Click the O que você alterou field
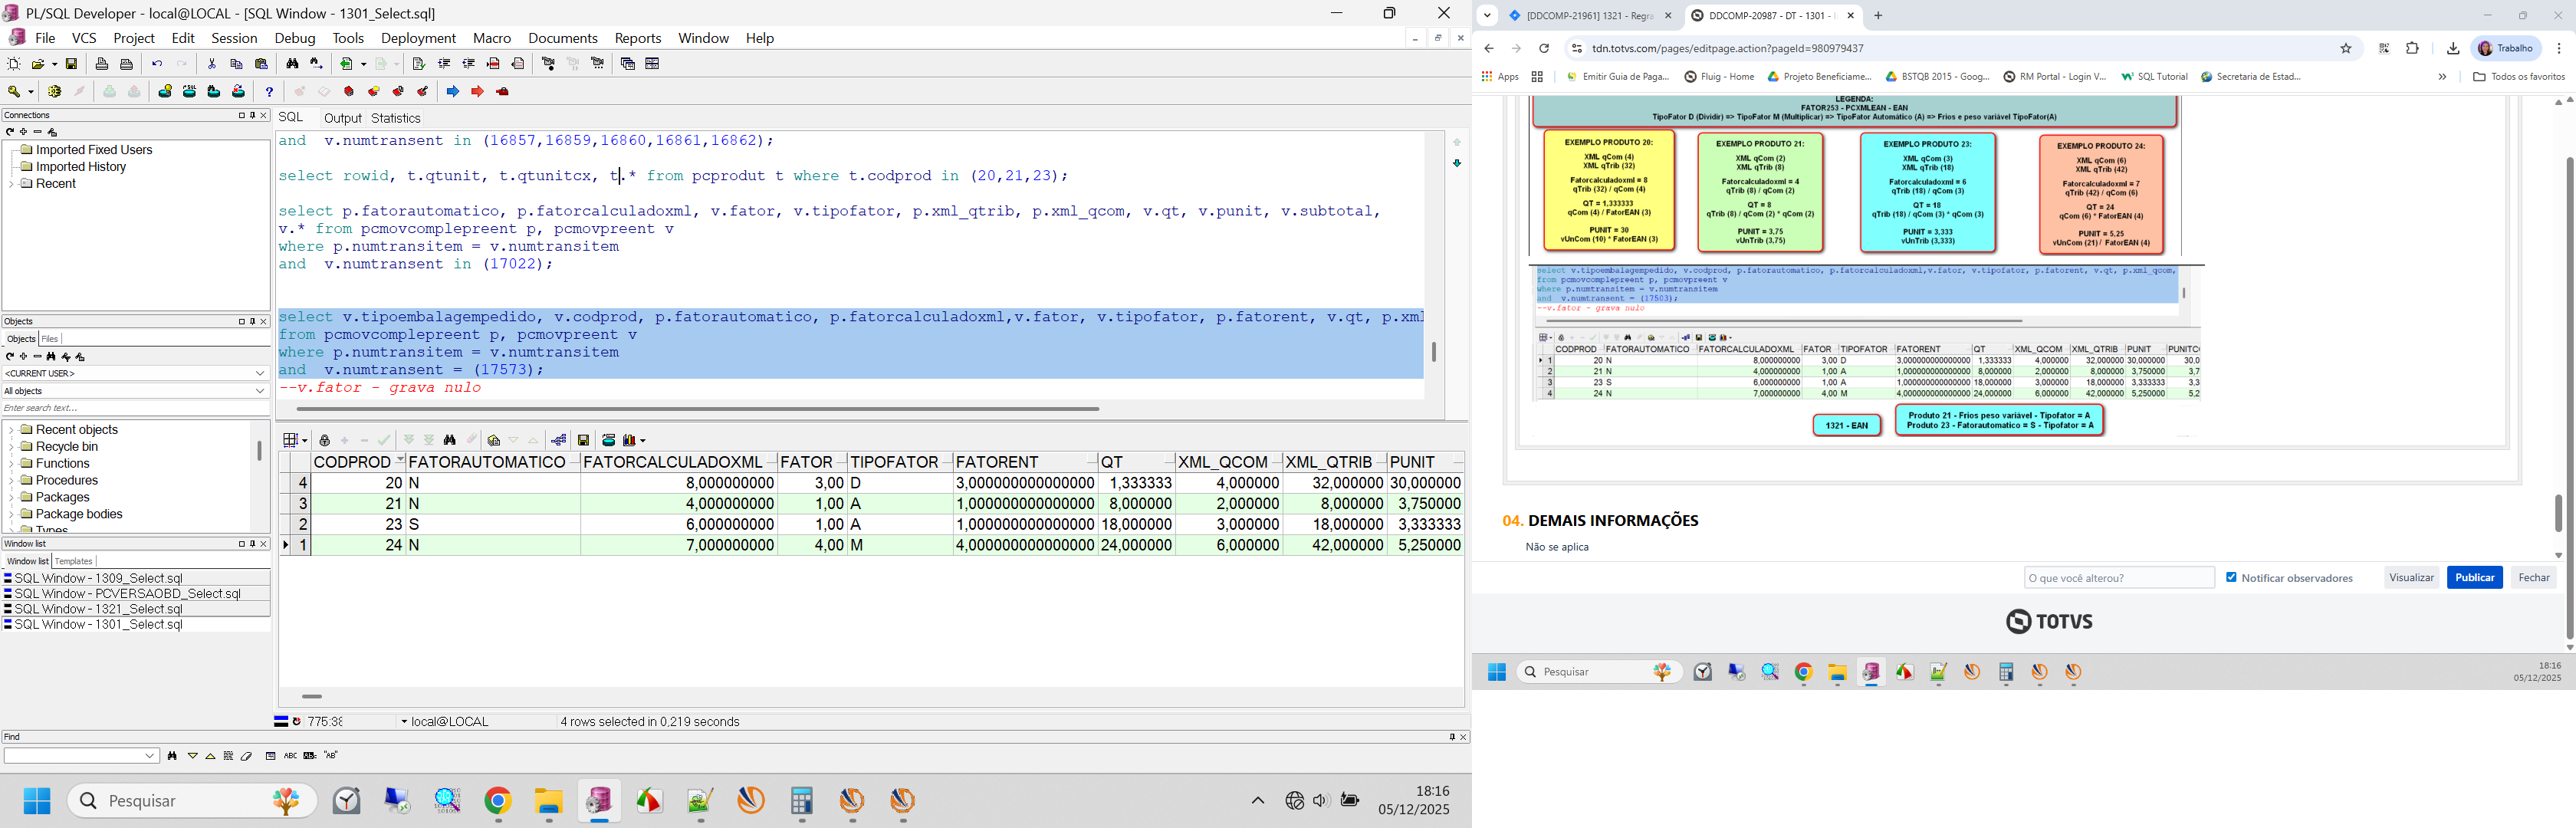The width and height of the screenshot is (2576, 828). 2118,577
